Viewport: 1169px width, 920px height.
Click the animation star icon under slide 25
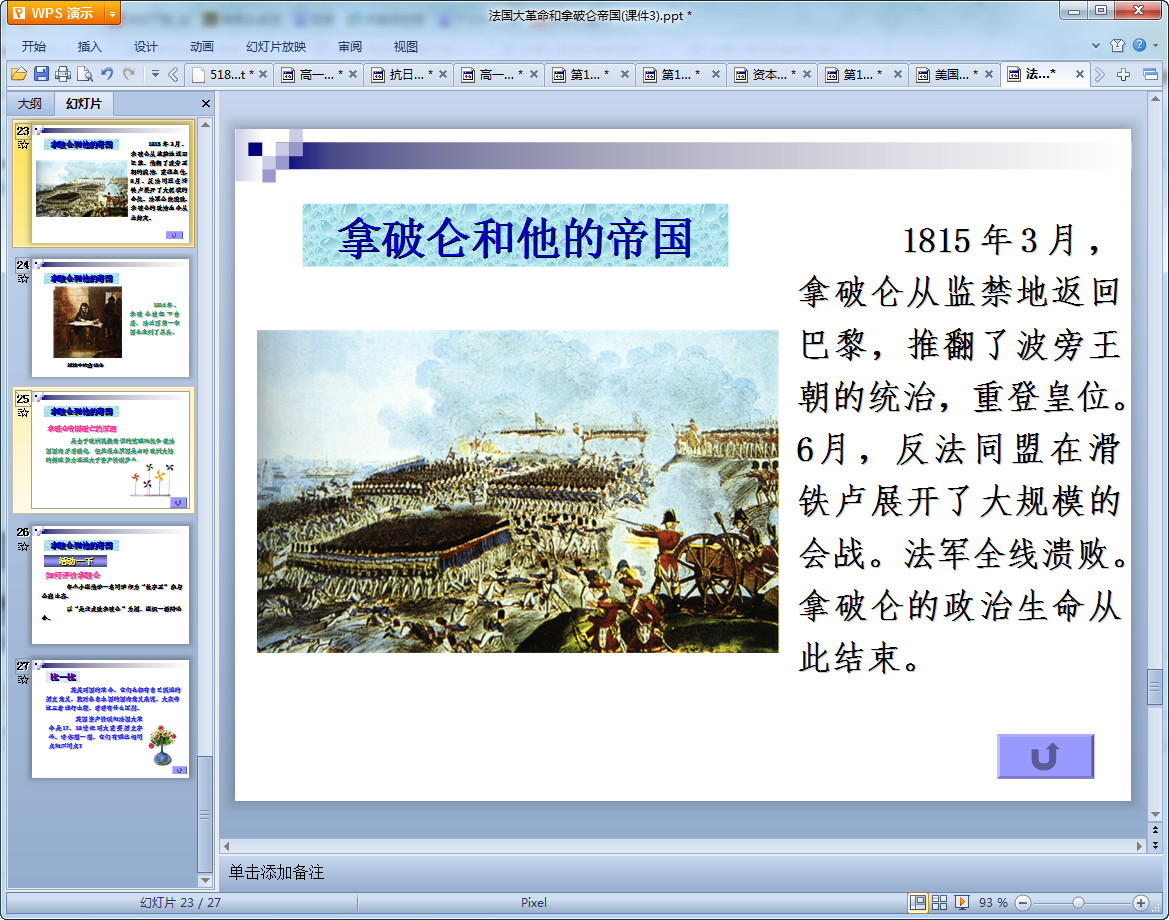tap(23, 412)
